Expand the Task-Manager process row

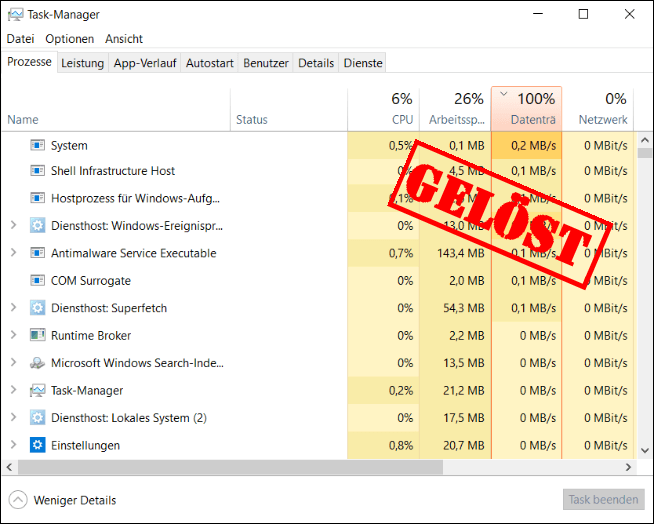tap(13, 390)
